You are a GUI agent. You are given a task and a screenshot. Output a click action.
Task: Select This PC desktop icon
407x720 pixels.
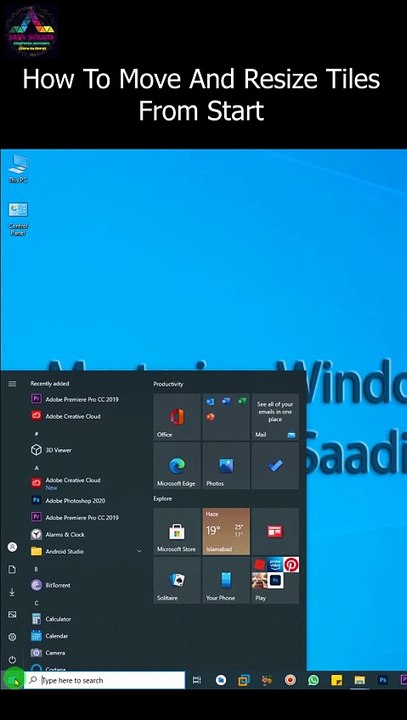point(18,169)
